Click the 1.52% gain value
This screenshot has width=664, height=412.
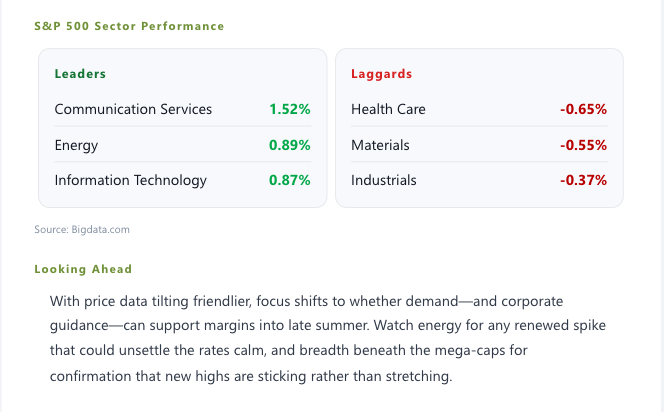290,109
